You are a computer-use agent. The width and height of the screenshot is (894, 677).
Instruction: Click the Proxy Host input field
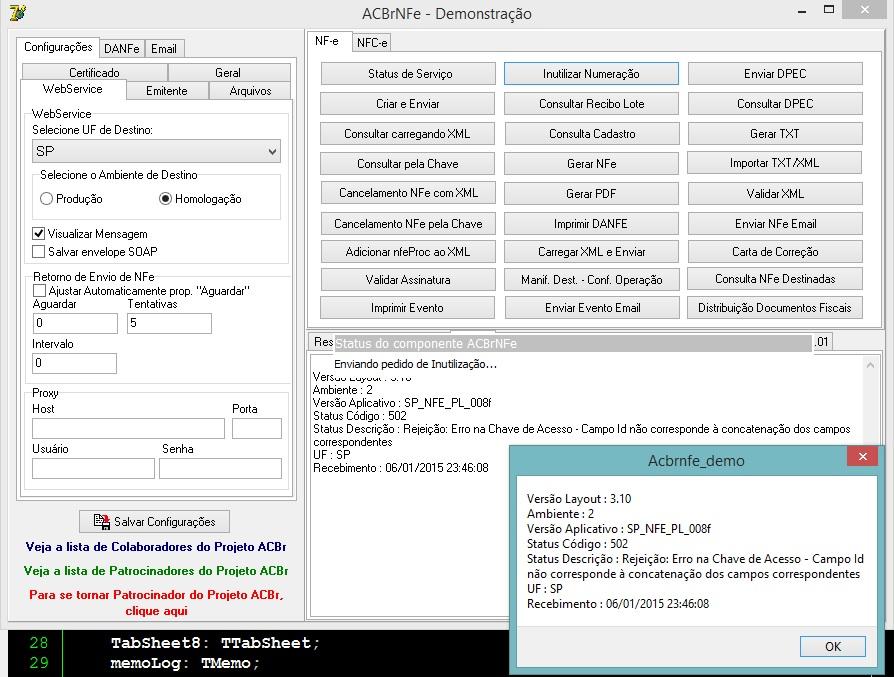tap(128, 428)
